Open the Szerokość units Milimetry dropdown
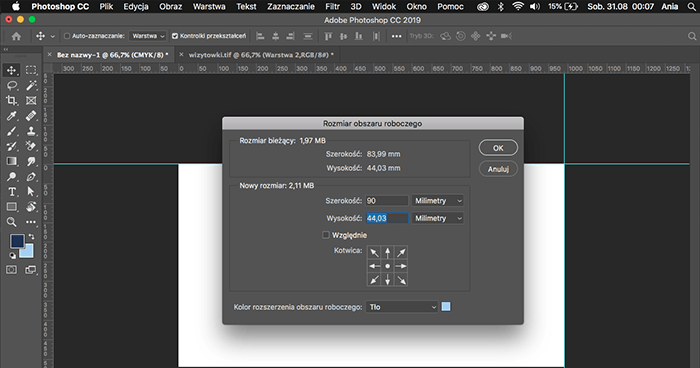Viewport: 700px width, 368px height. tap(438, 201)
